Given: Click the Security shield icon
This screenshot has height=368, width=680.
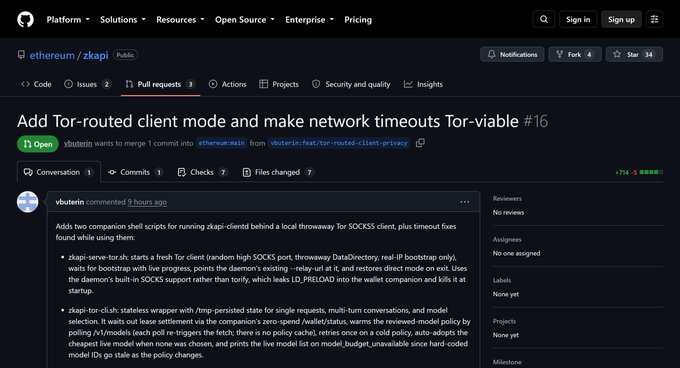Looking at the screenshot, I should click(316, 84).
